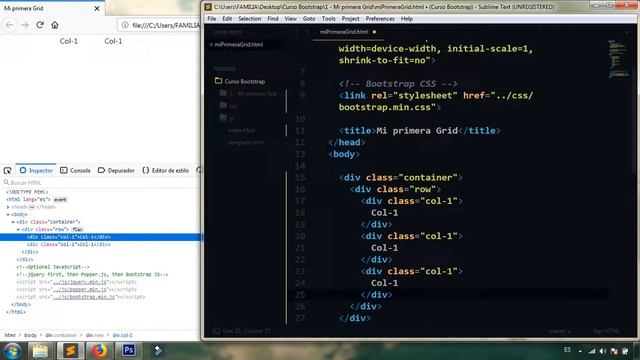Open the Selection menu

coord(249,19)
